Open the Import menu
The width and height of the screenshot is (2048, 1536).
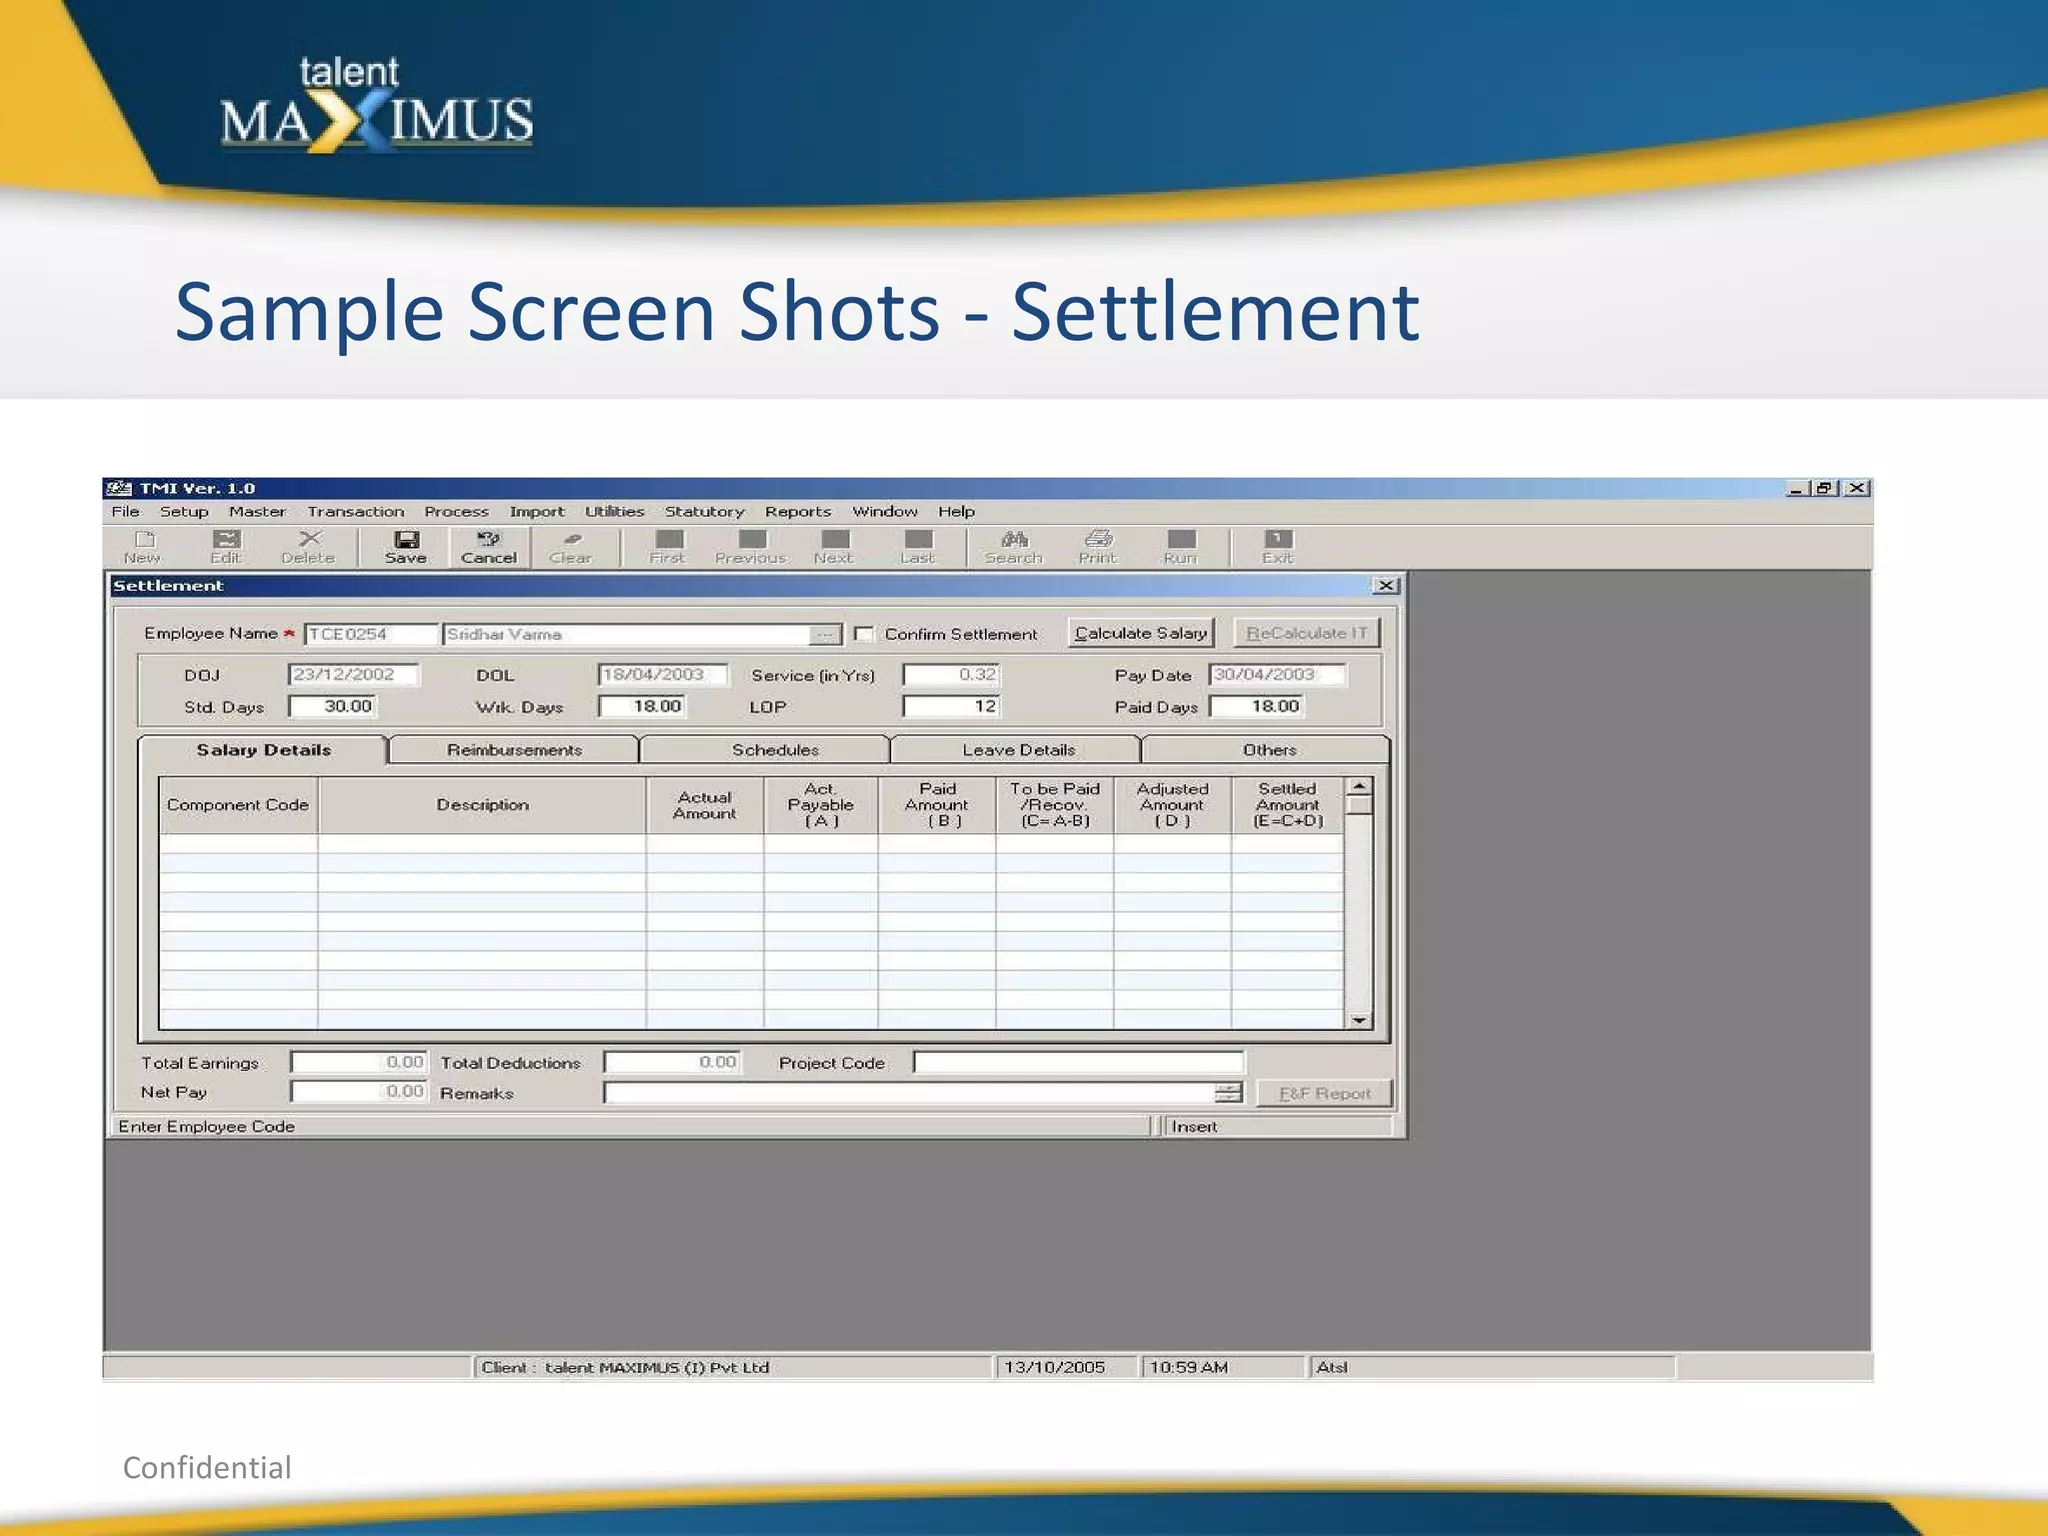point(537,511)
